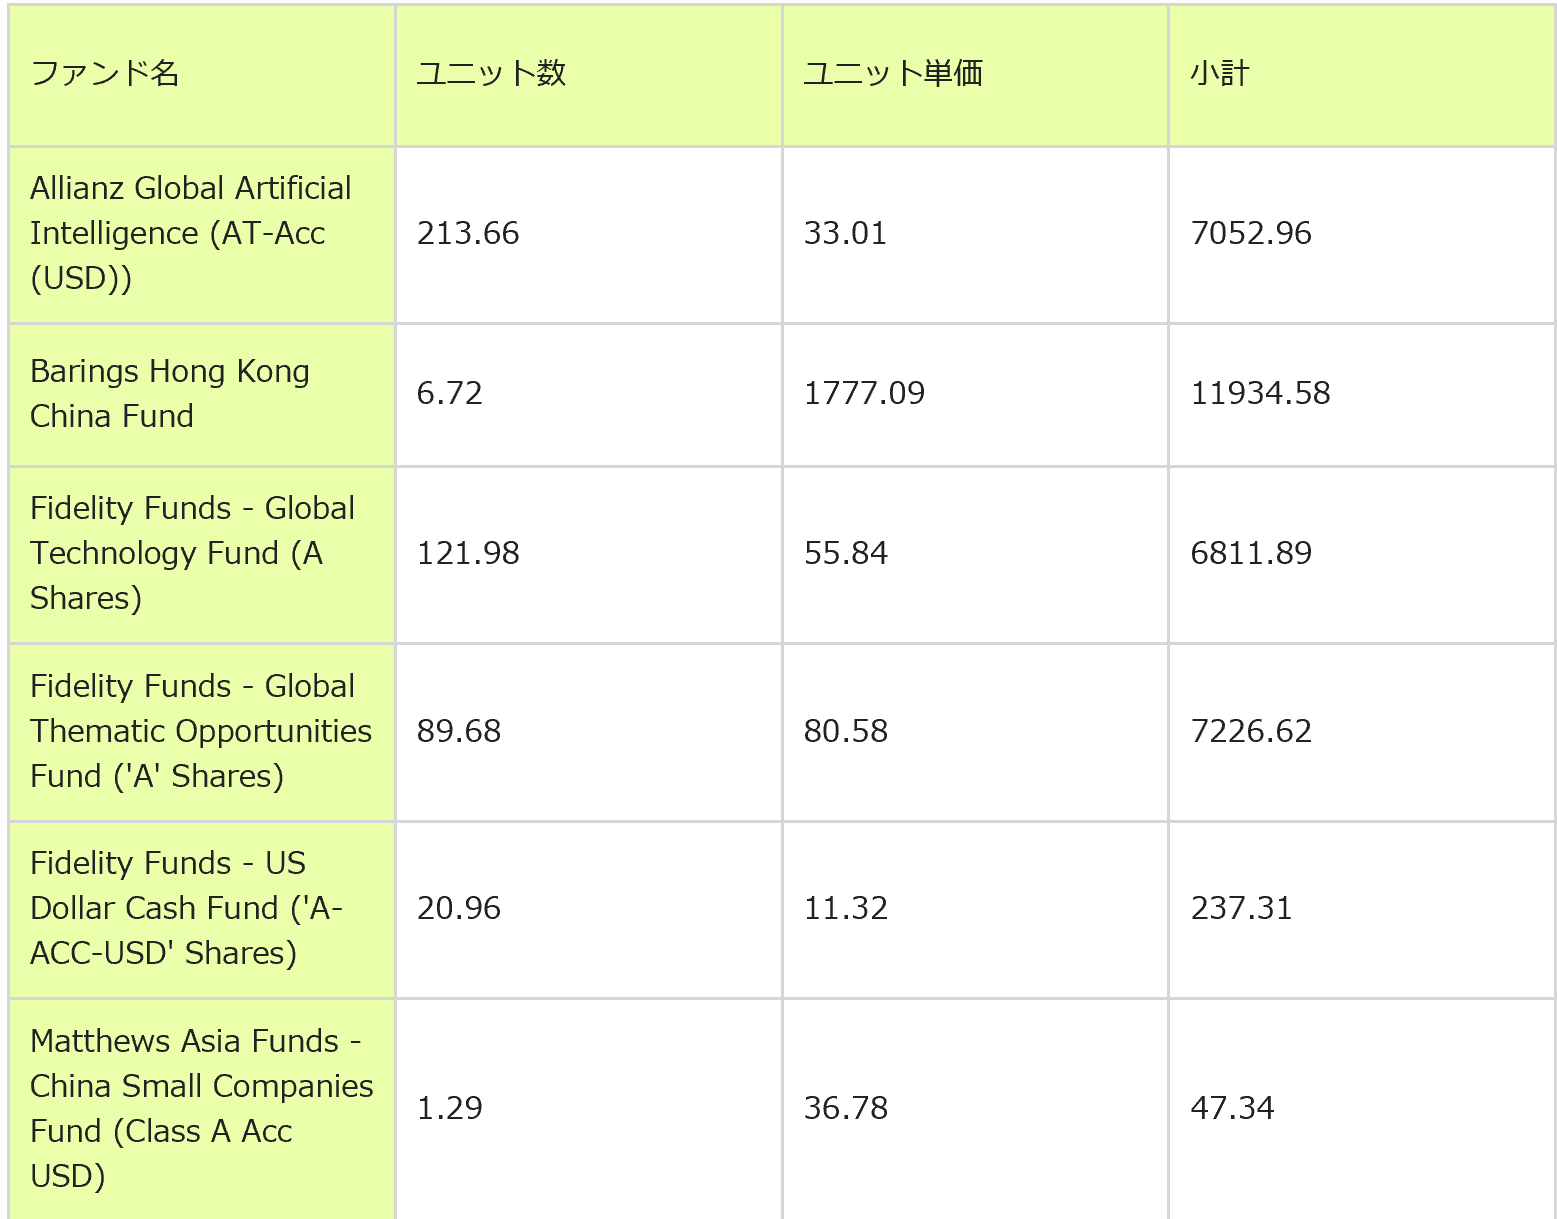The height and width of the screenshot is (1219, 1557).
Task: Click unit count value 121.98
Action: 468,553
